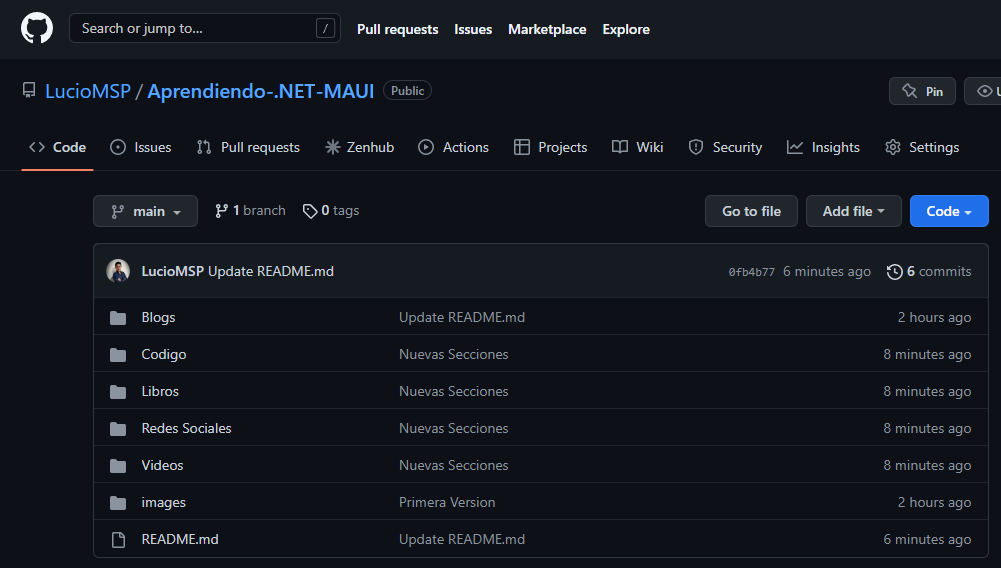Open the Projects tab
Image resolution: width=1001 pixels, height=568 pixels.
(x=550, y=147)
